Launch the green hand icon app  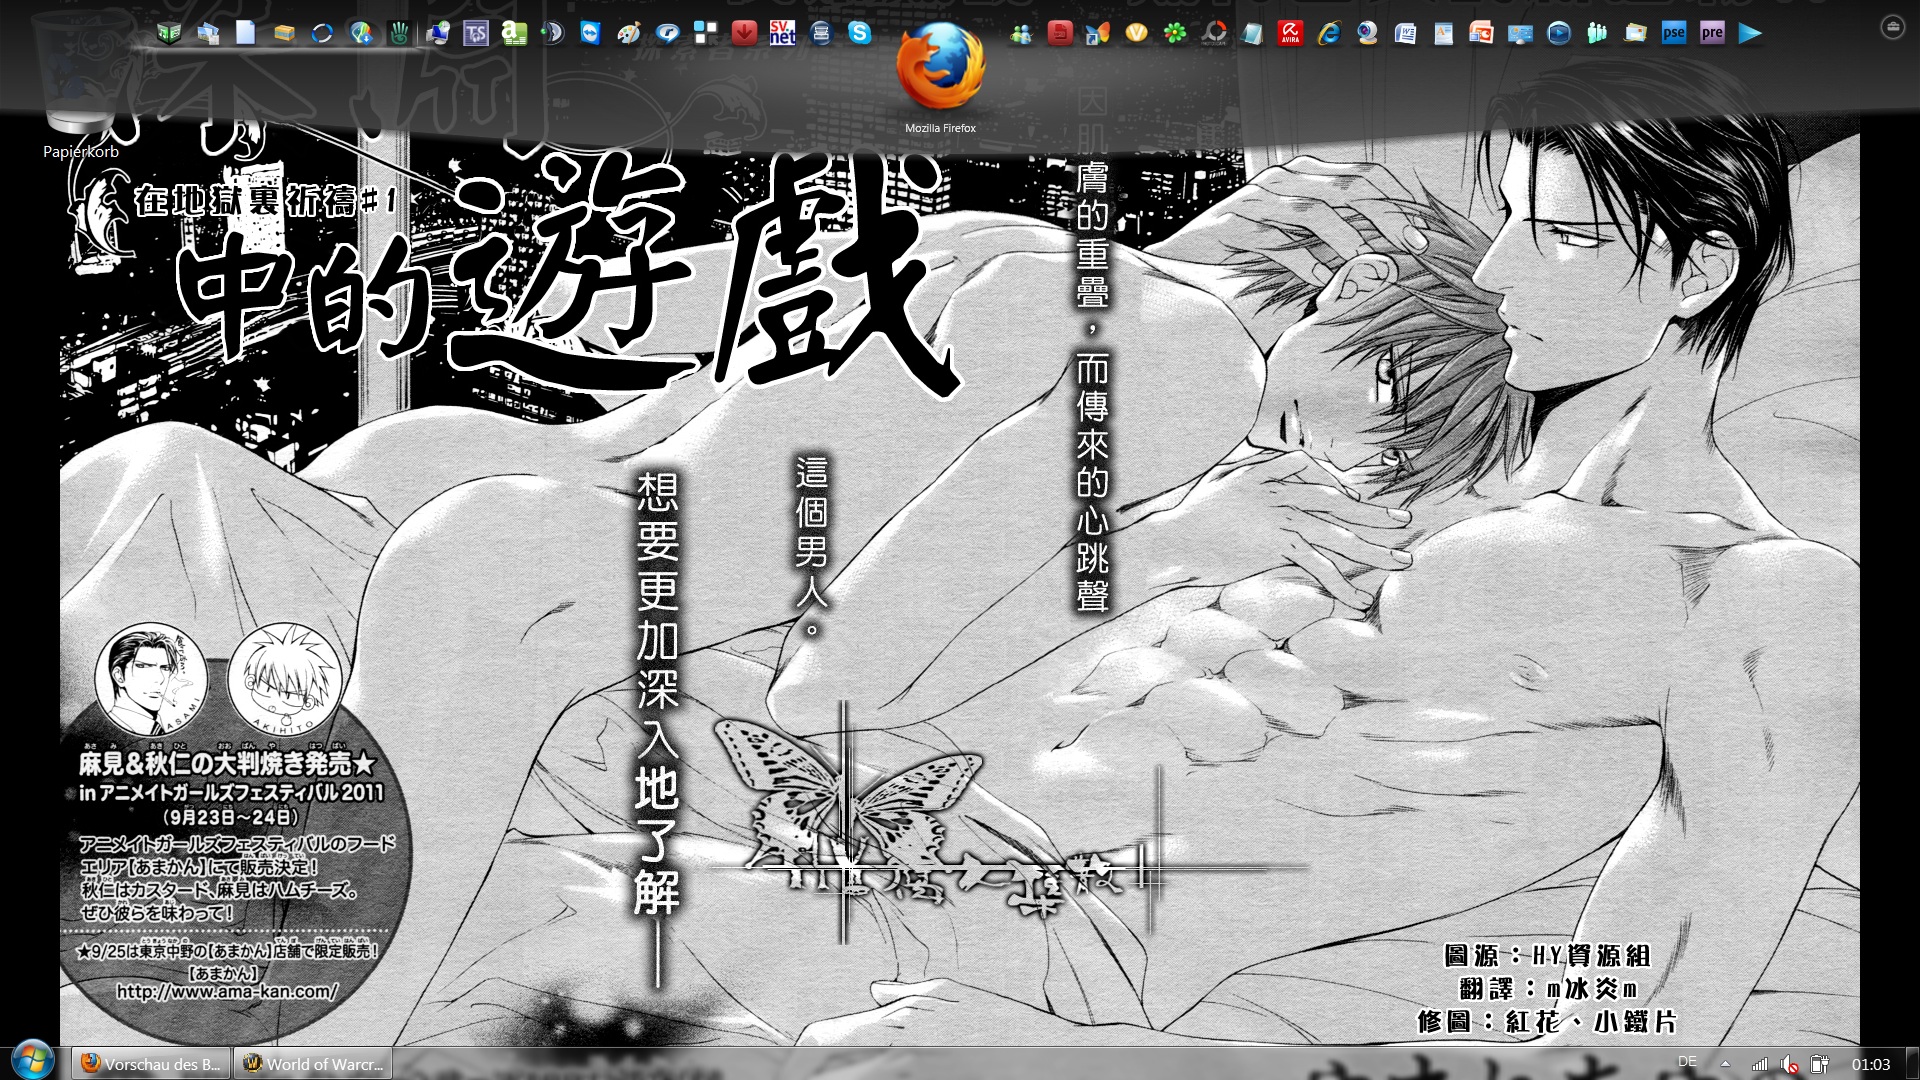pos(399,33)
